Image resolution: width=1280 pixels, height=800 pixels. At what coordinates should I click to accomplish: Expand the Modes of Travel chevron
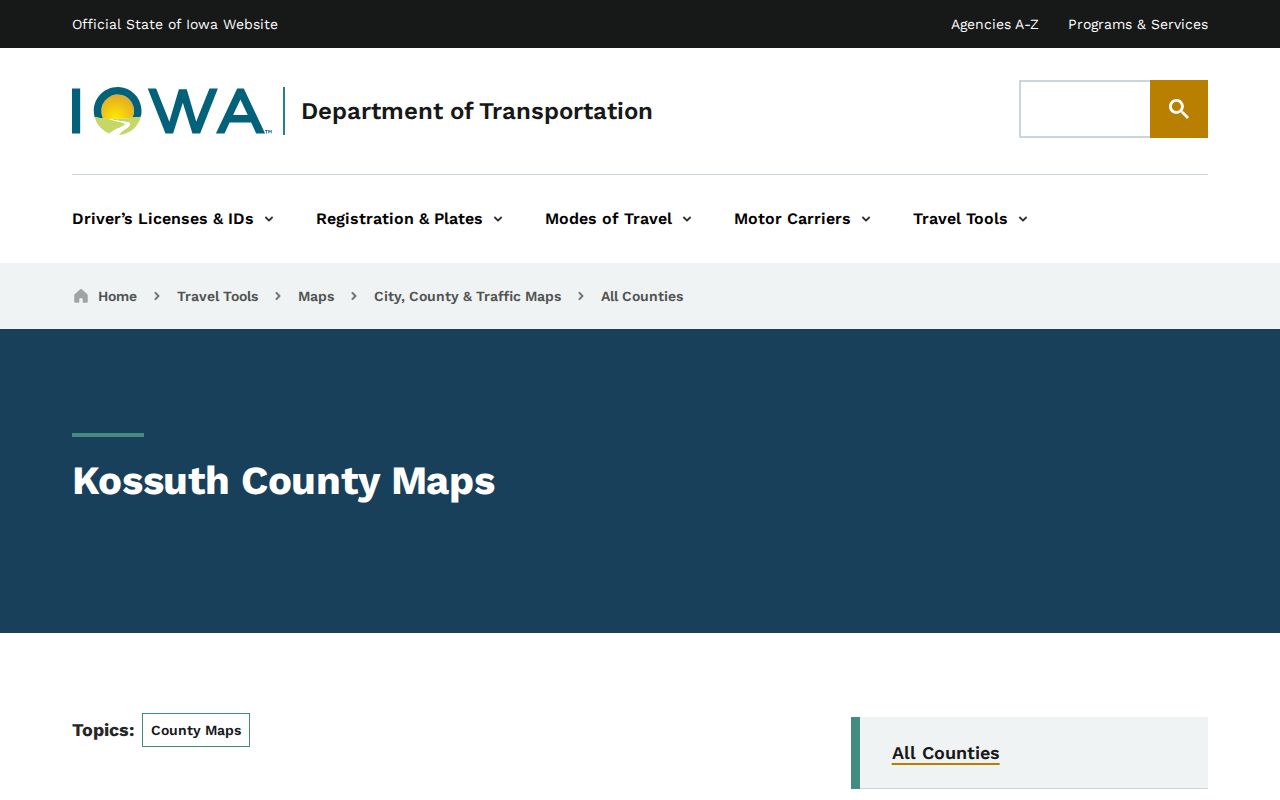(x=687, y=219)
